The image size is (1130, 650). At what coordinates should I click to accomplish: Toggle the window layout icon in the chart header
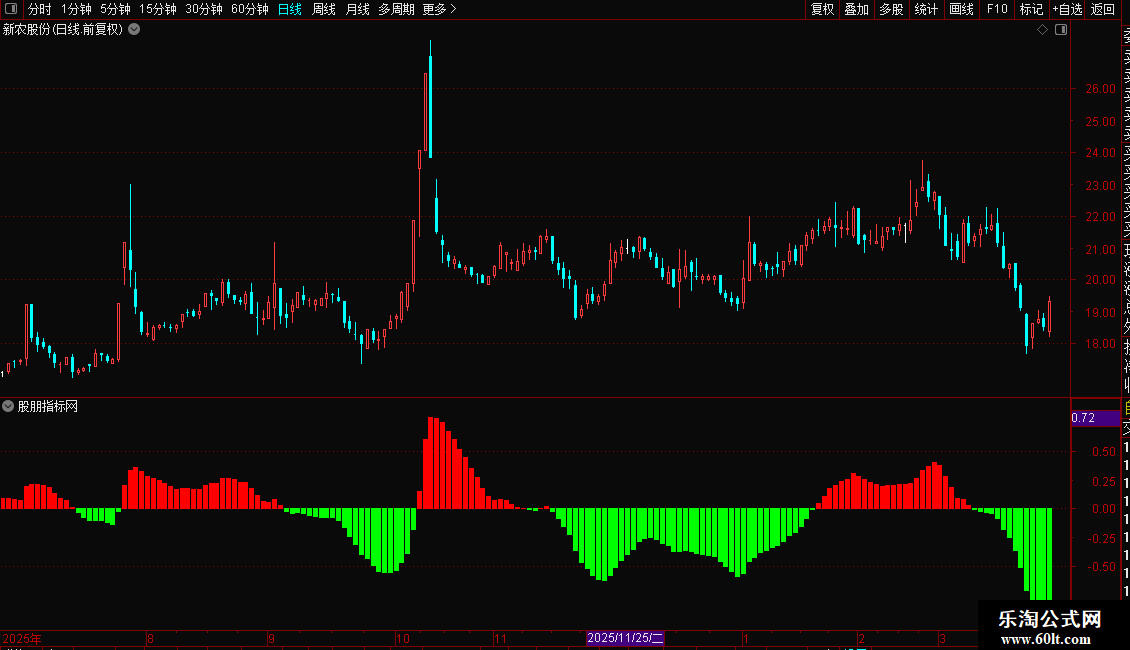[x=1061, y=30]
